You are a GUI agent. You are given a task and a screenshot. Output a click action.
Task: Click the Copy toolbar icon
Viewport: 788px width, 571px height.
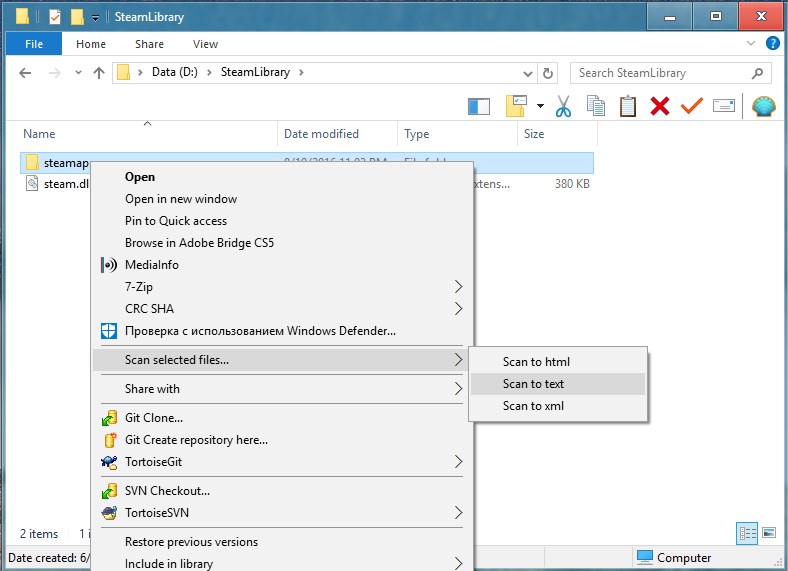click(596, 106)
